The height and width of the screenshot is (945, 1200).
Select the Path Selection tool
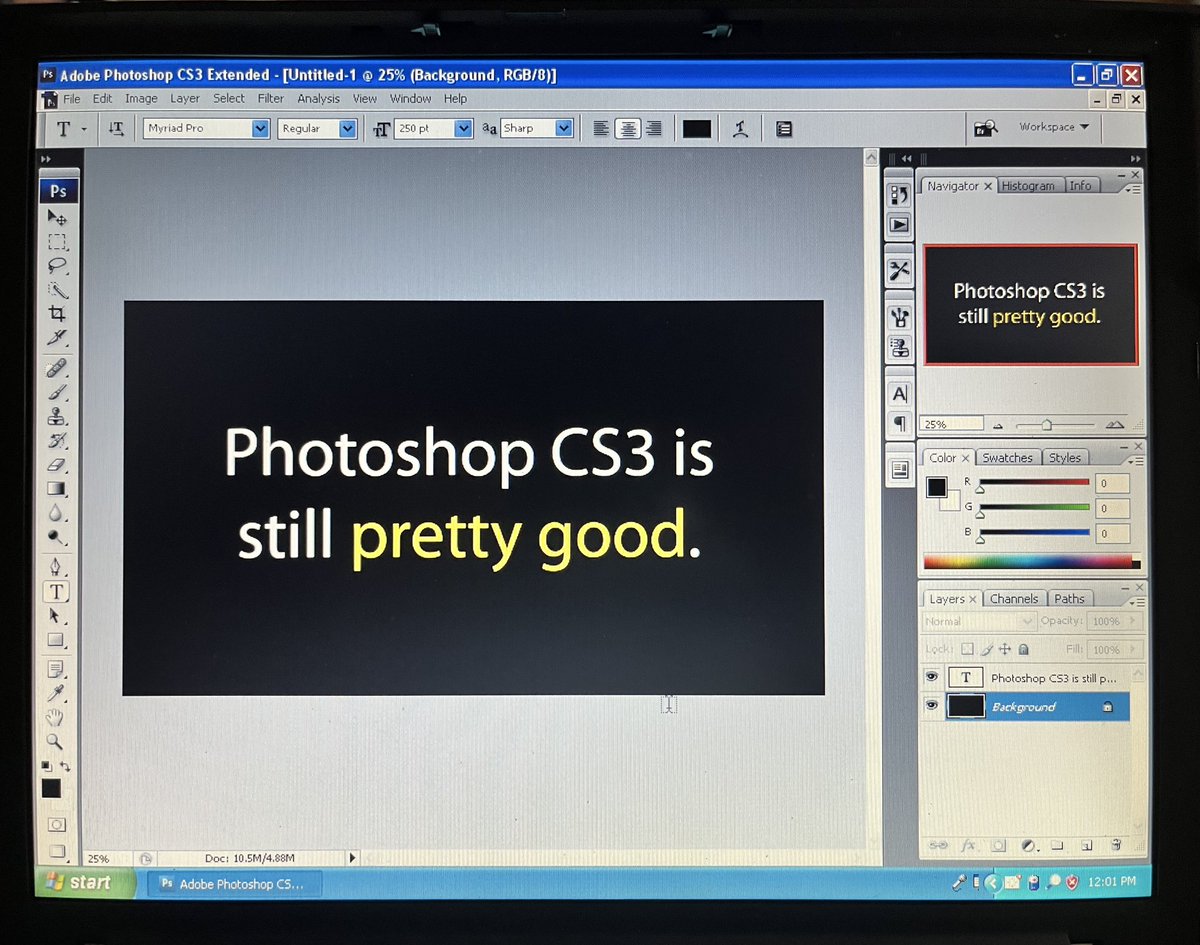57,615
